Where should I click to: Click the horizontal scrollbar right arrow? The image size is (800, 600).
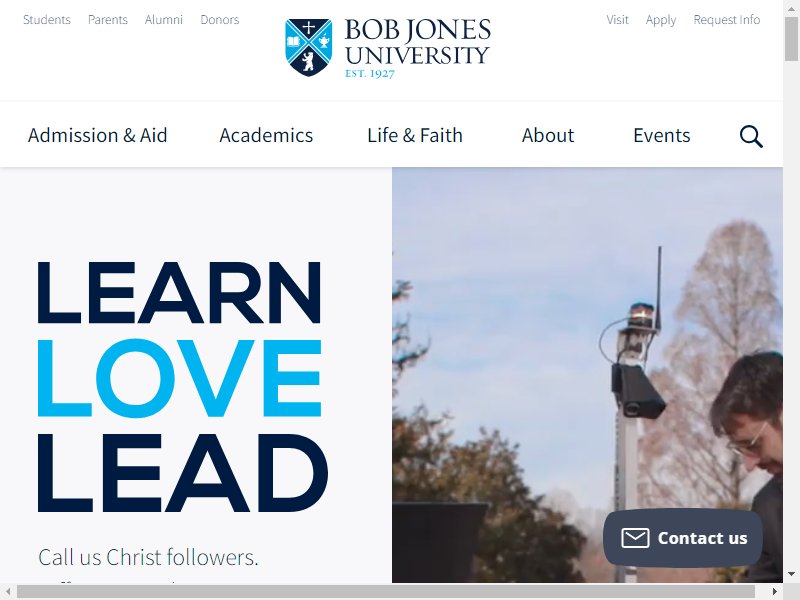point(774,591)
